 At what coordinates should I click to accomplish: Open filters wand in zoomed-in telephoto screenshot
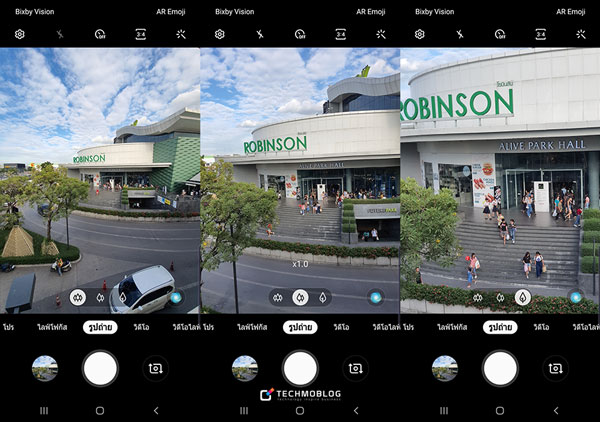pos(581,34)
